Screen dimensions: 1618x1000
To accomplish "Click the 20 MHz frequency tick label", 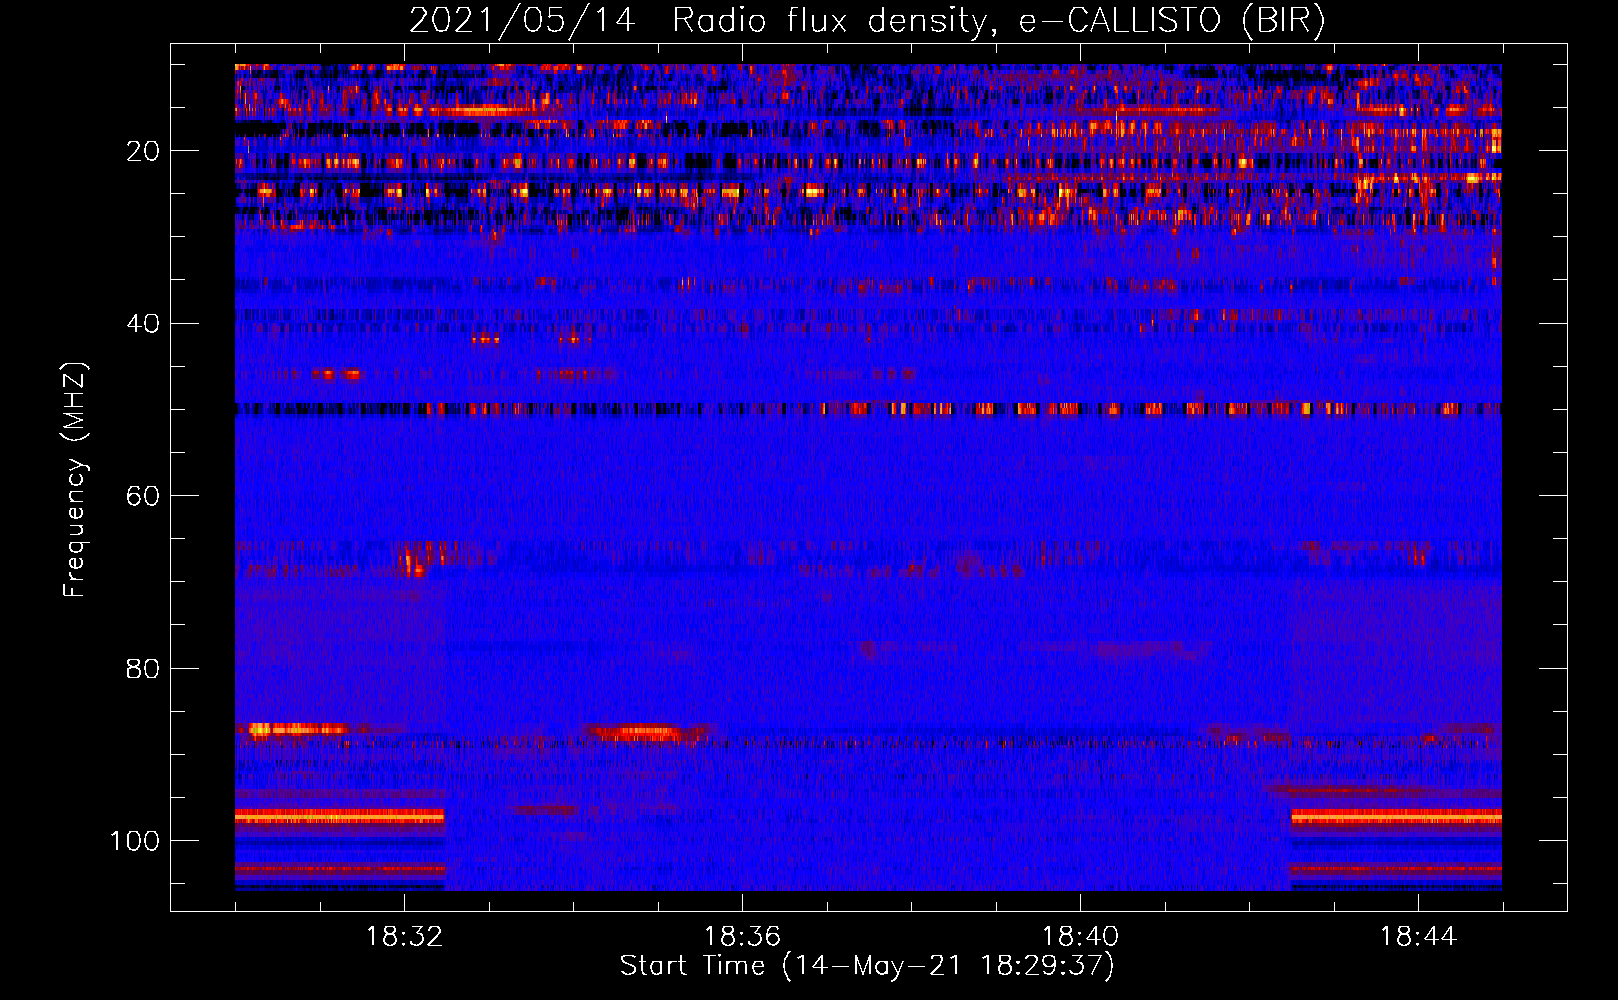I will pyautogui.click(x=143, y=151).
